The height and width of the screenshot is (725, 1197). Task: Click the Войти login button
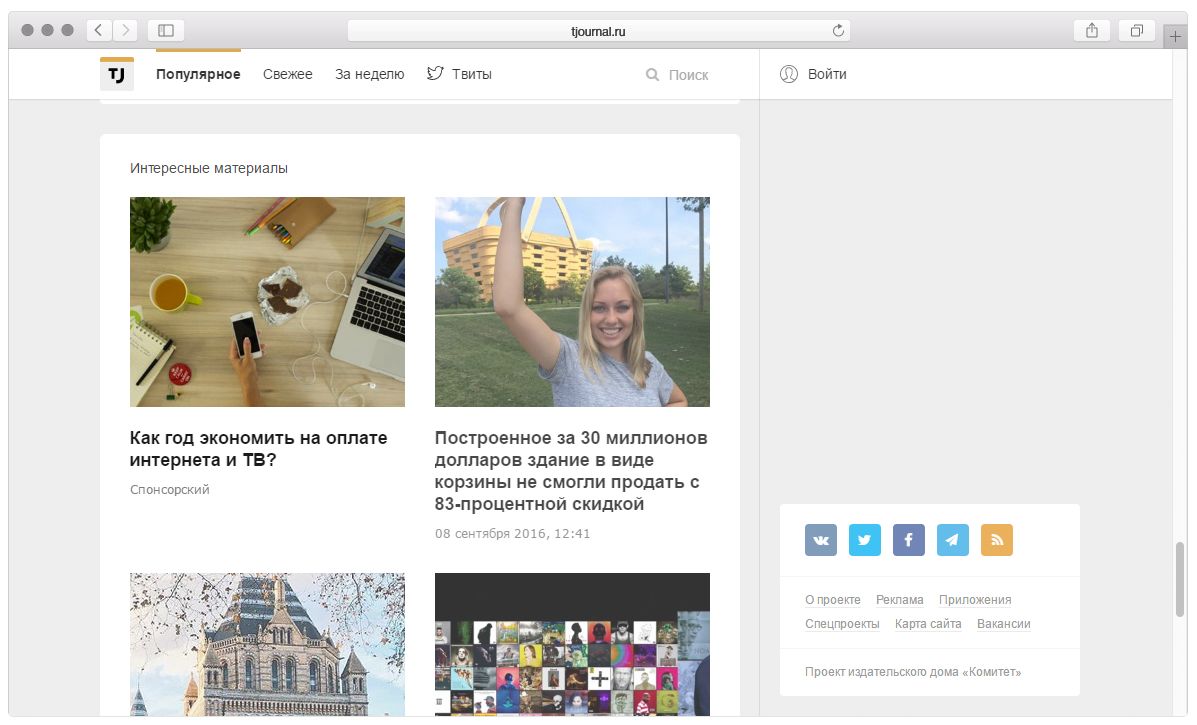click(814, 74)
